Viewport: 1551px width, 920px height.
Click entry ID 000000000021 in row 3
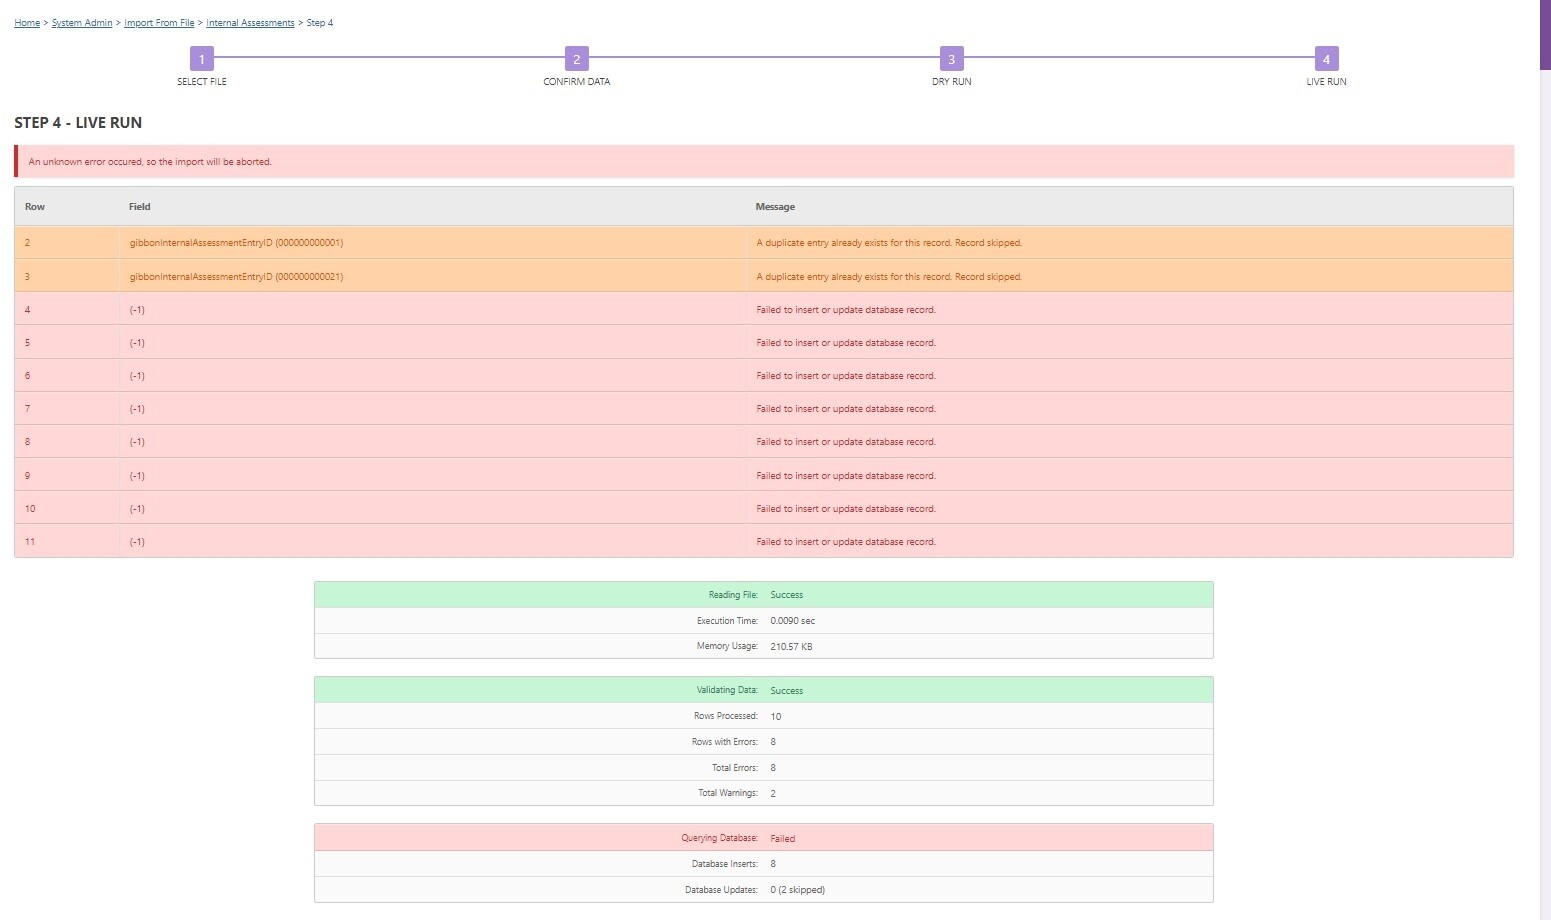[x=236, y=277]
